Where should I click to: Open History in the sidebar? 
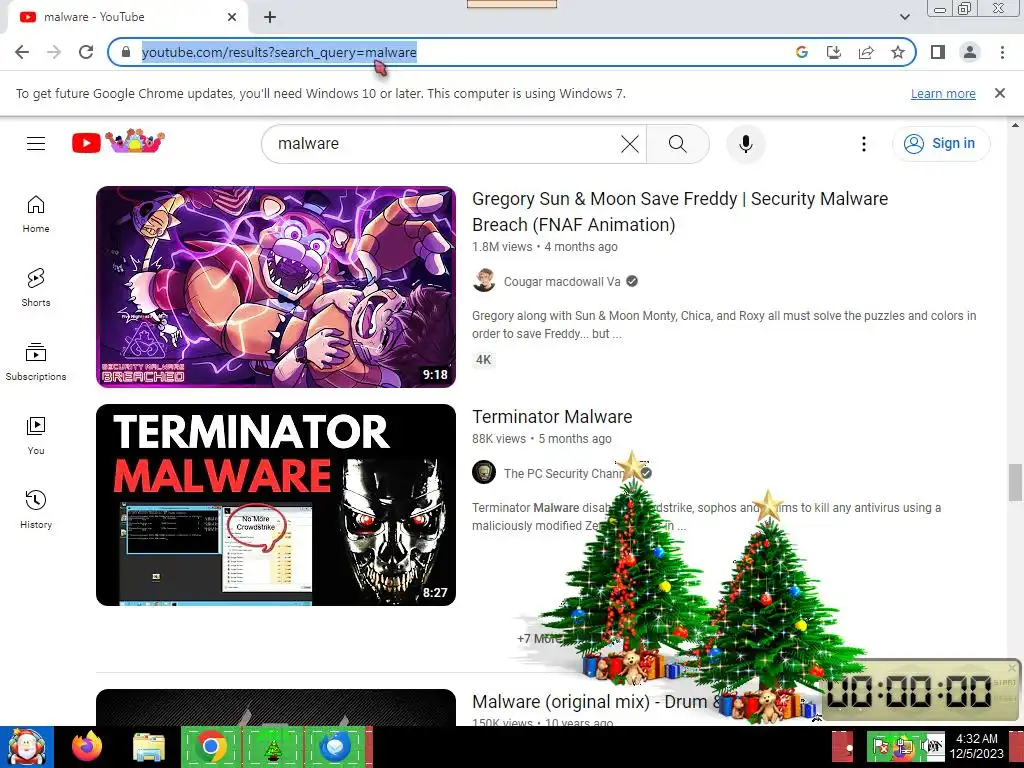click(36, 509)
